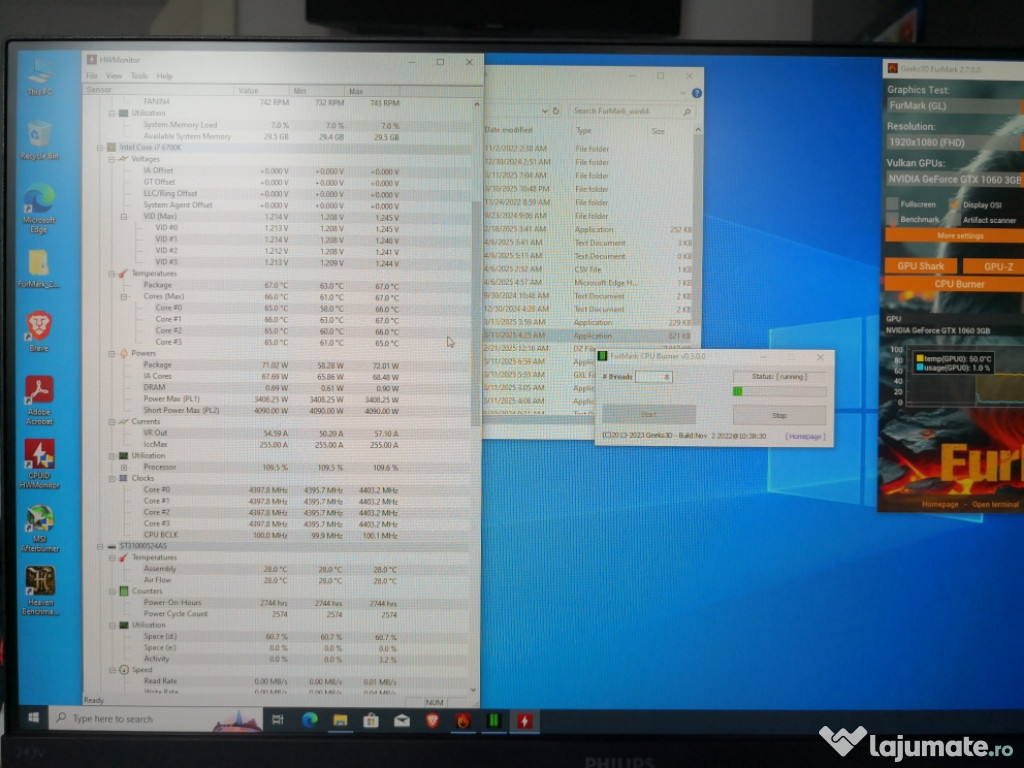Toggle the Display OSI checkbox
The height and width of the screenshot is (768, 1024).
click(955, 204)
